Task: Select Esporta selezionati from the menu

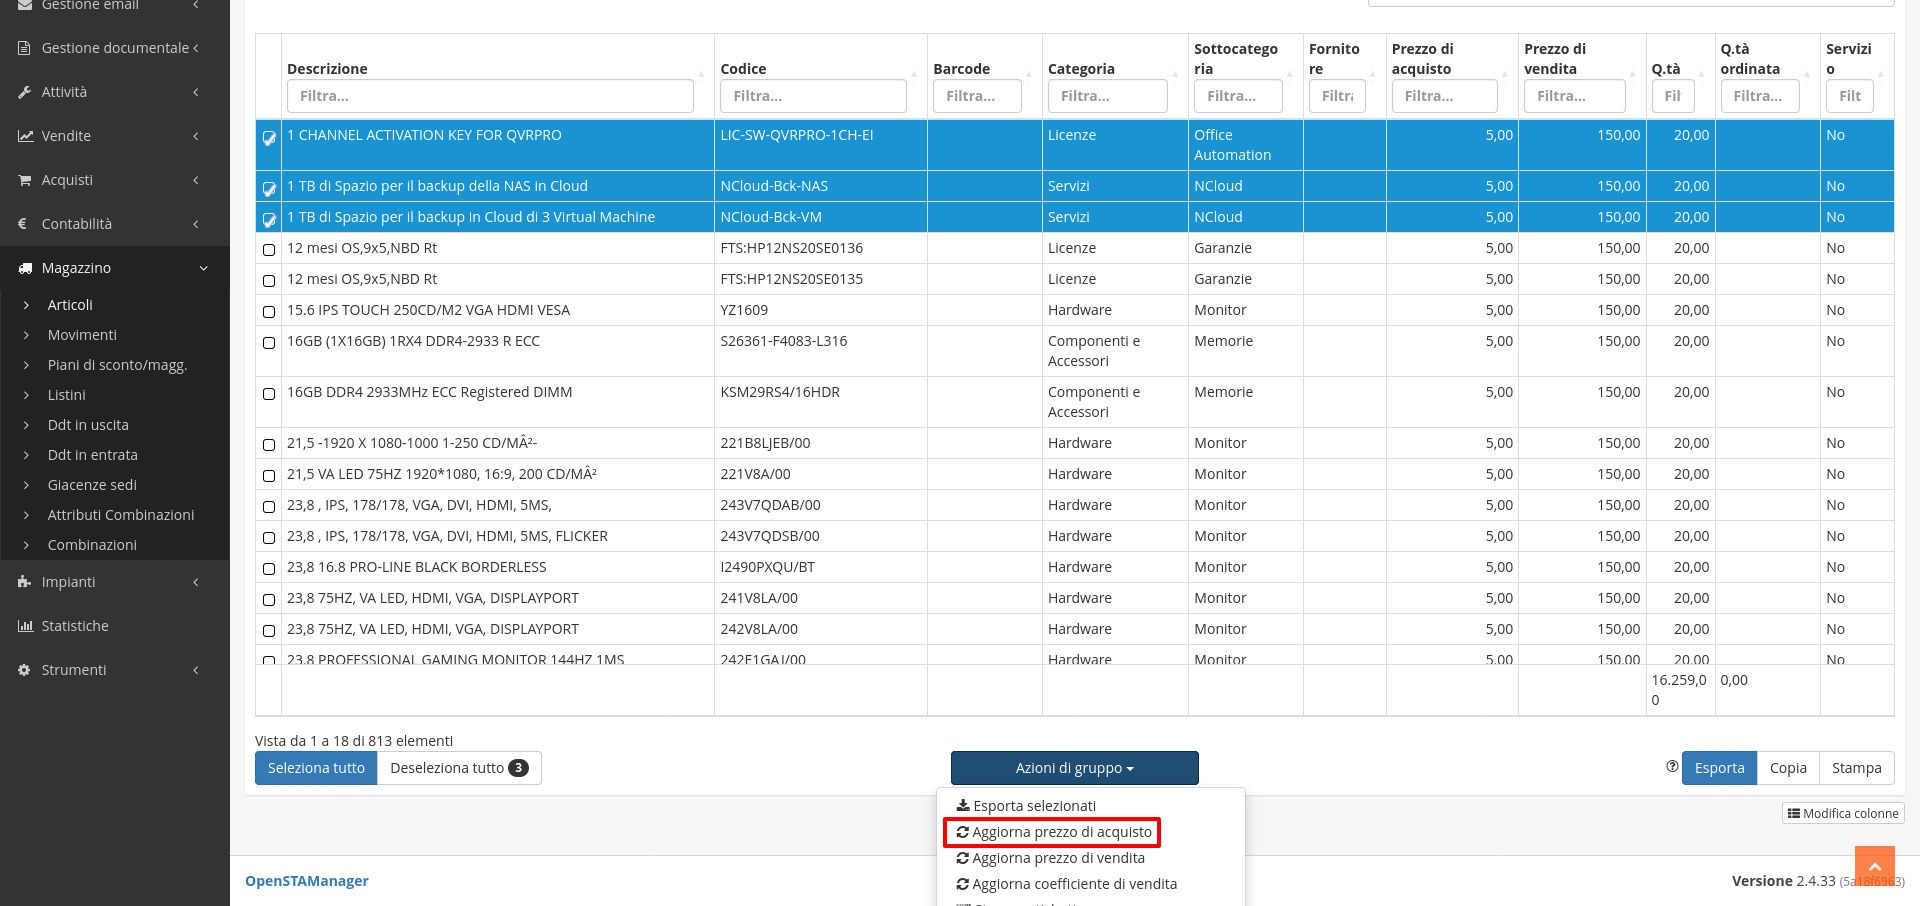Action: pos(1034,806)
